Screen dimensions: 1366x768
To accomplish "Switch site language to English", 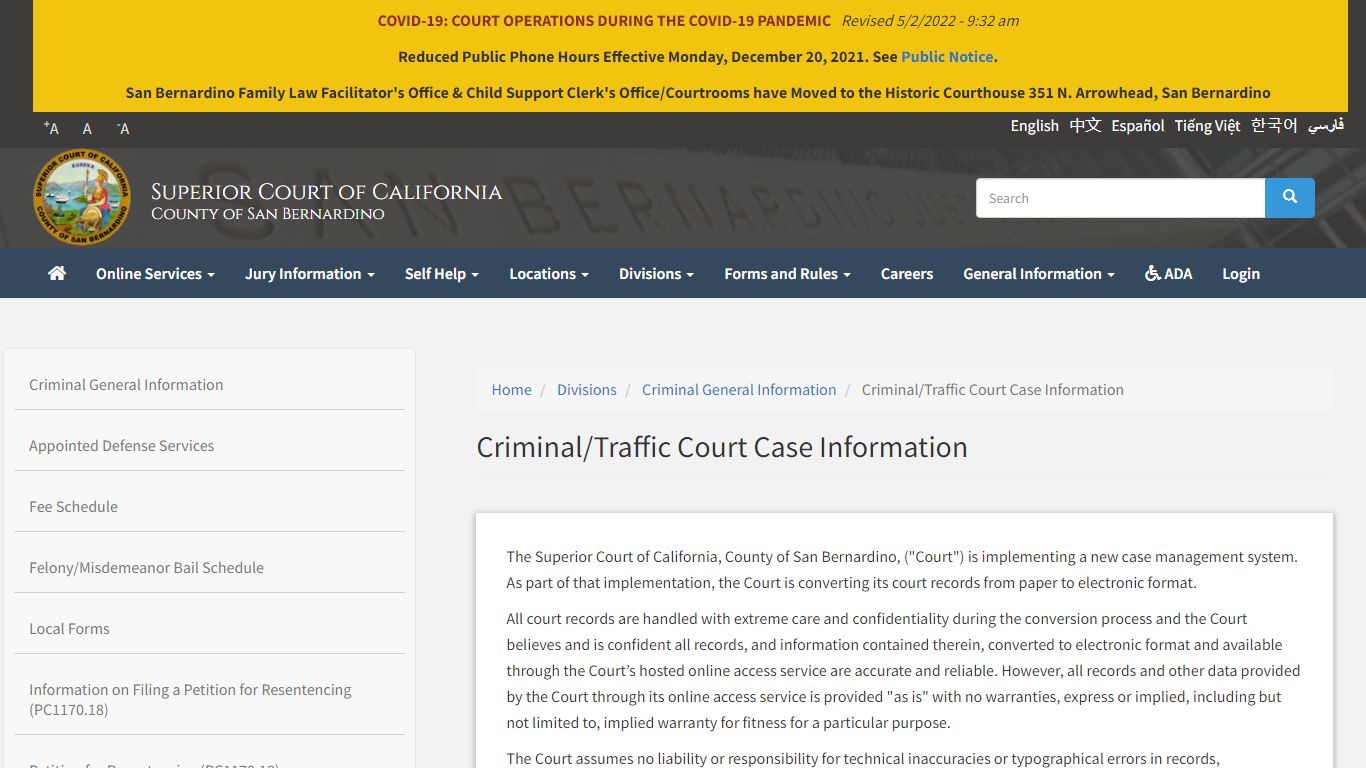I will click(1034, 125).
